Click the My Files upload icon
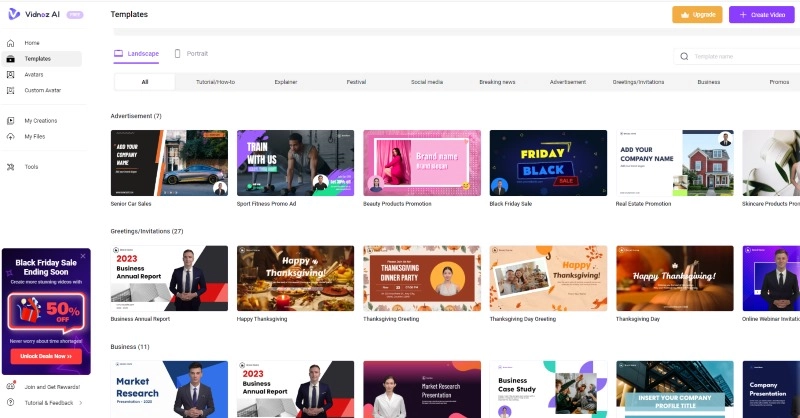The image size is (800, 418). pyautogui.click(x=11, y=136)
